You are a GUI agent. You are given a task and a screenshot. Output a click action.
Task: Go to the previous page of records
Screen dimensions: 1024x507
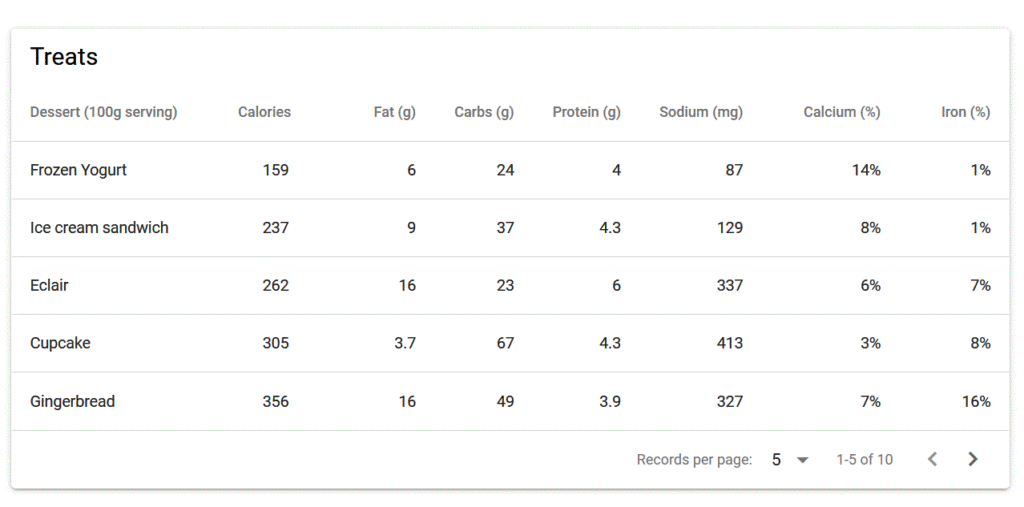coord(932,460)
